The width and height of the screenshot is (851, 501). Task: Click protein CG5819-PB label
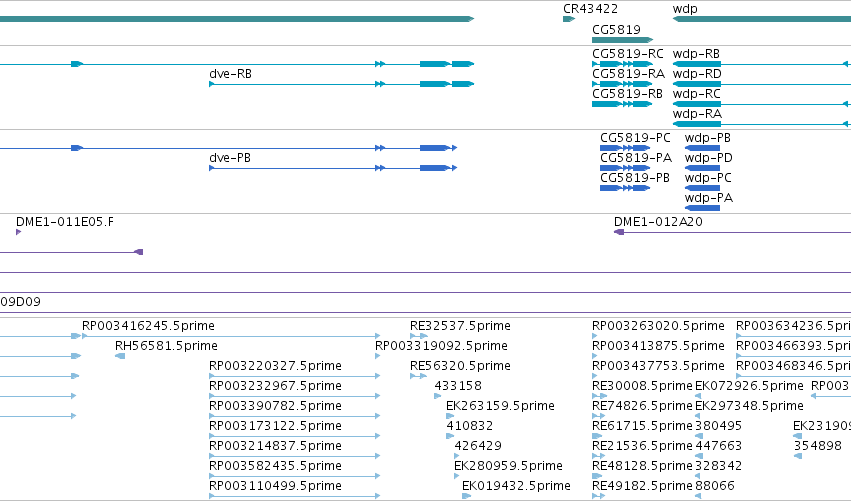tap(635, 178)
